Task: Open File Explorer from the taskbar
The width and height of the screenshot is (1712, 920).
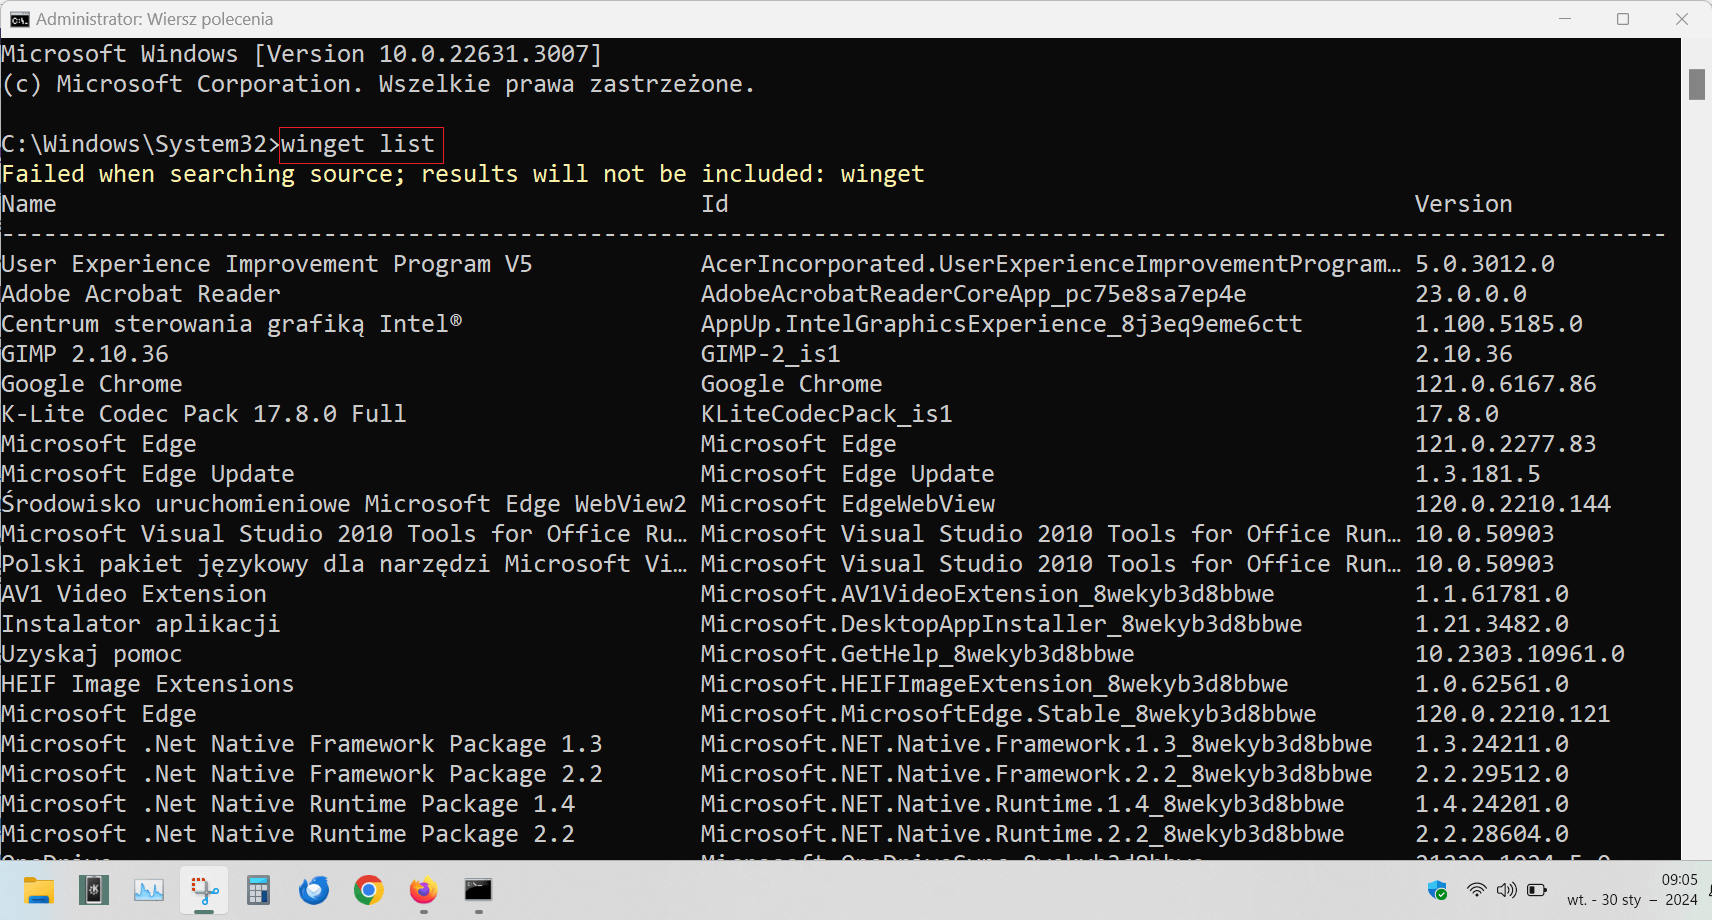Action: (39, 890)
